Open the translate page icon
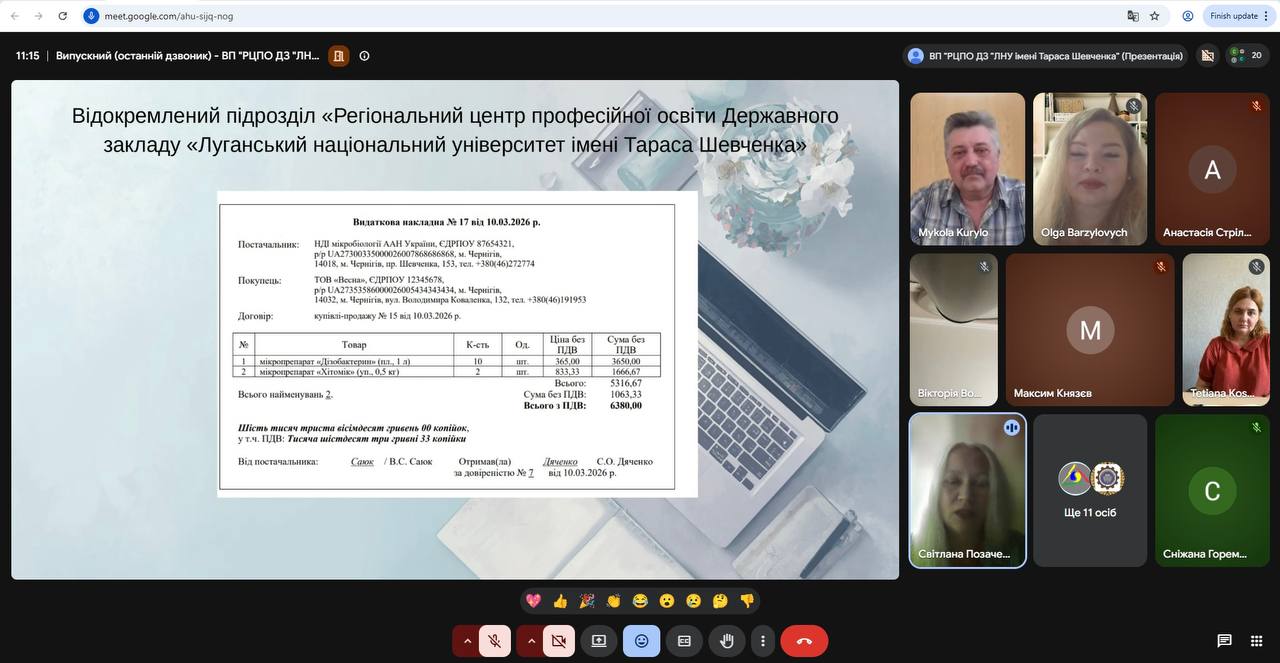 click(x=1133, y=16)
